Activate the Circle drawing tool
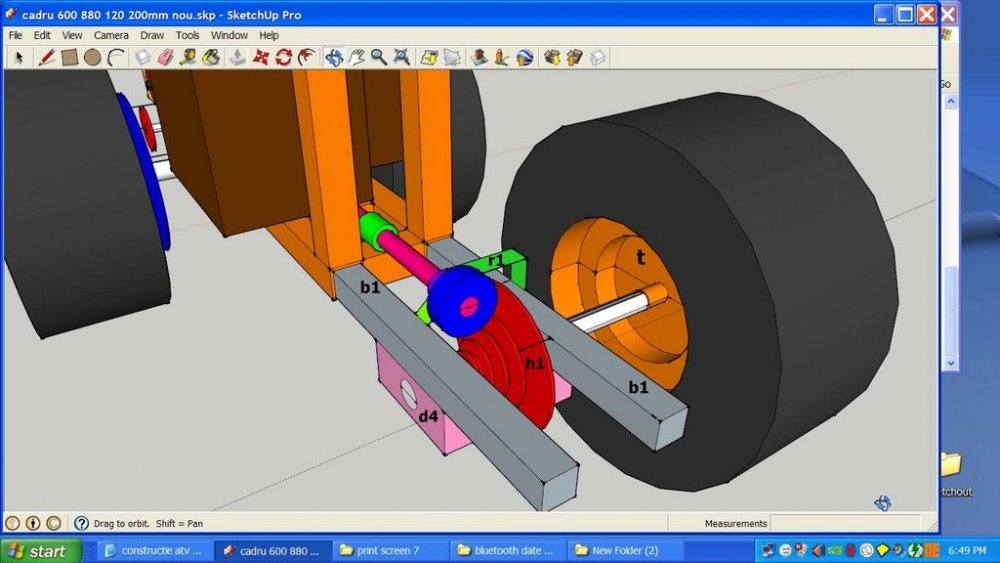 click(x=92, y=58)
